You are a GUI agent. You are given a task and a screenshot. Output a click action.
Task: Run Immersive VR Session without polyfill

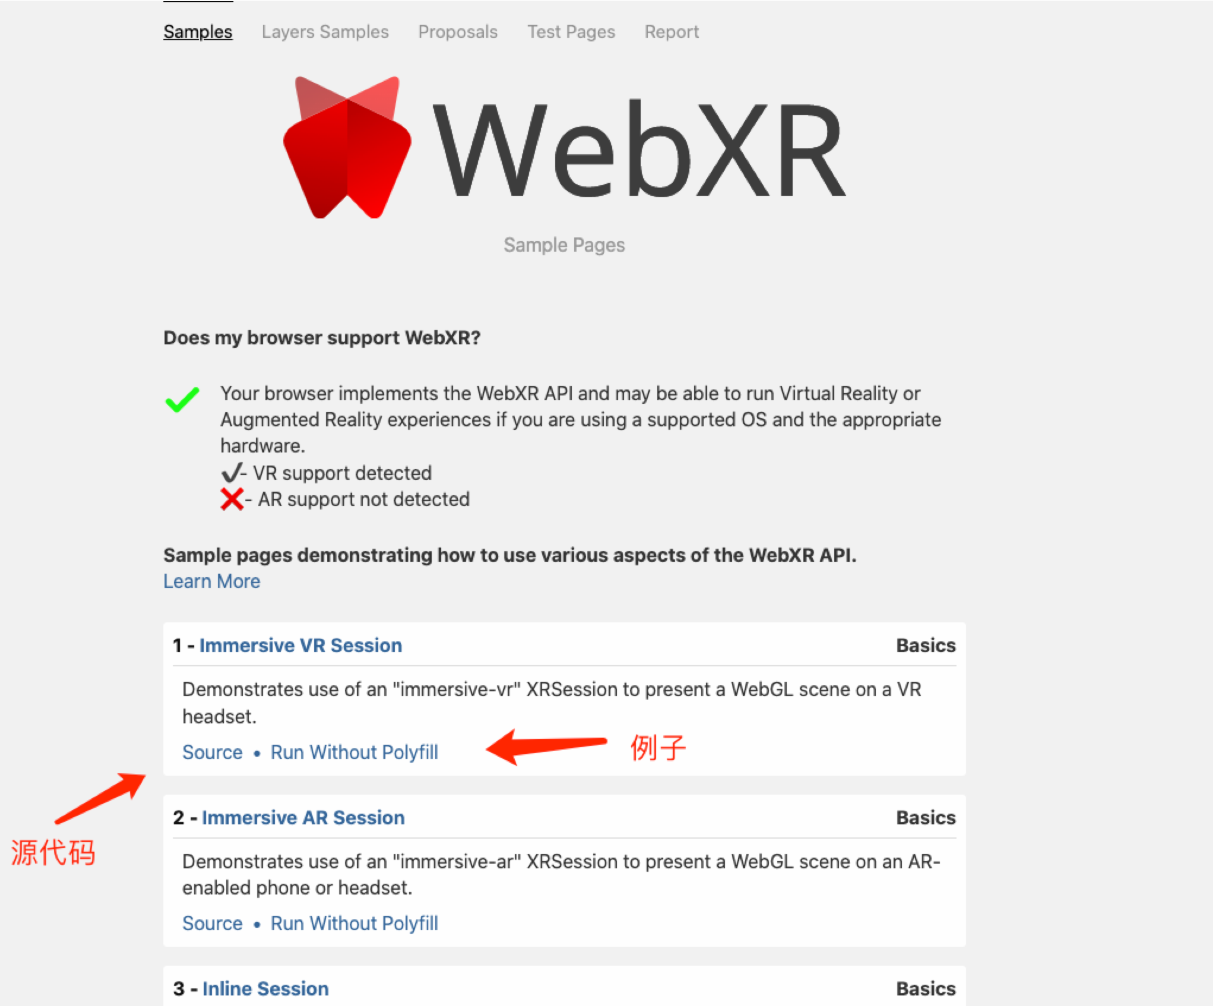(355, 752)
